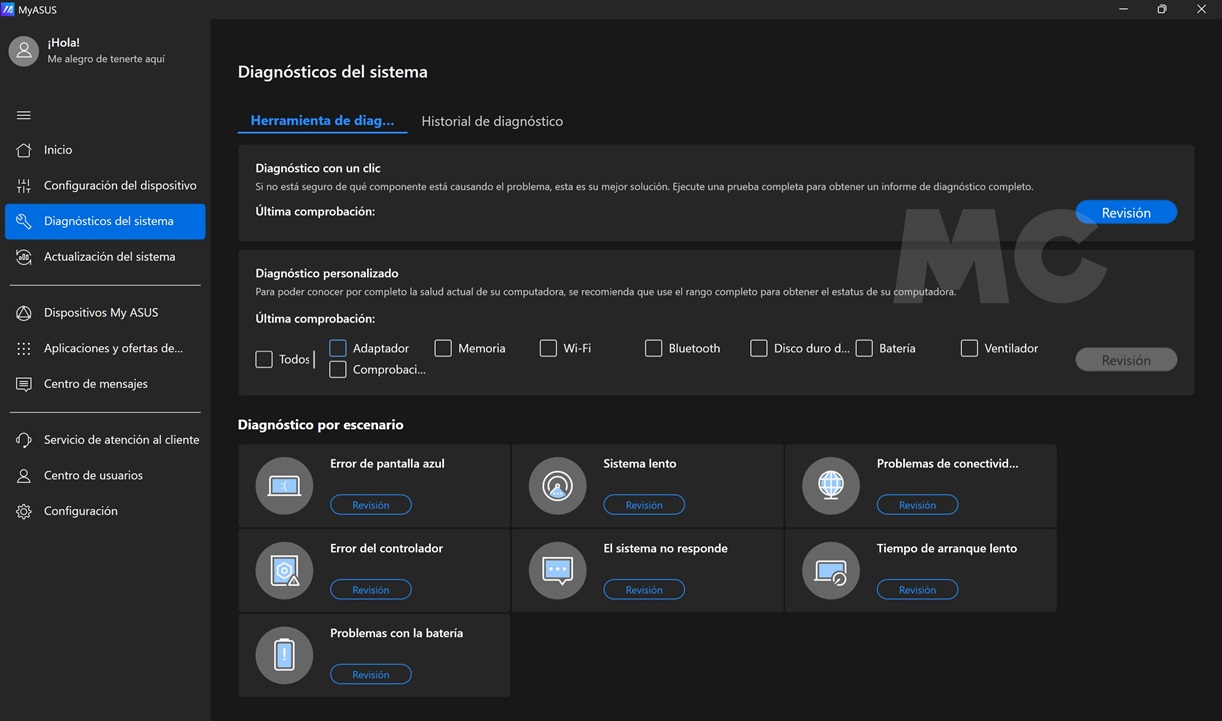Select the Batería diagnostic checkbox
This screenshot has width=1222, height=721.
(x=864, y=348)
